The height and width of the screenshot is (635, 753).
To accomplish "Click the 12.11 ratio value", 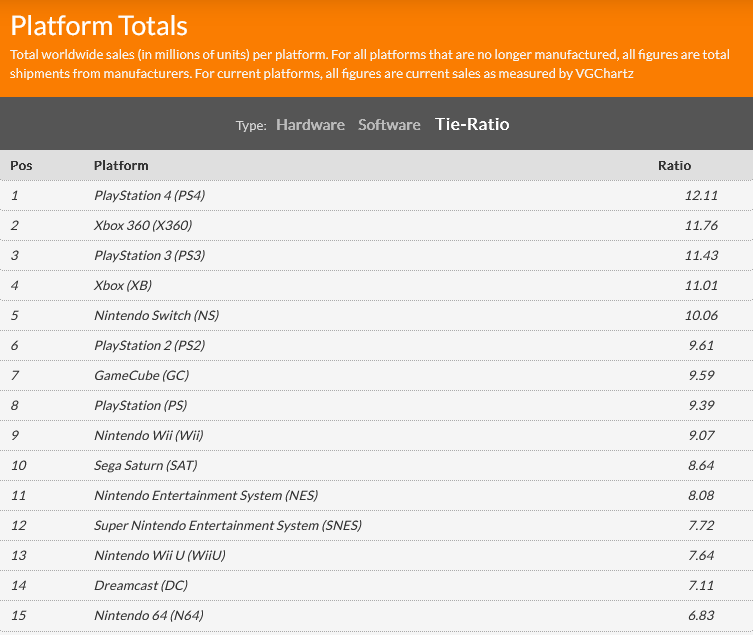I will point(701,195).
